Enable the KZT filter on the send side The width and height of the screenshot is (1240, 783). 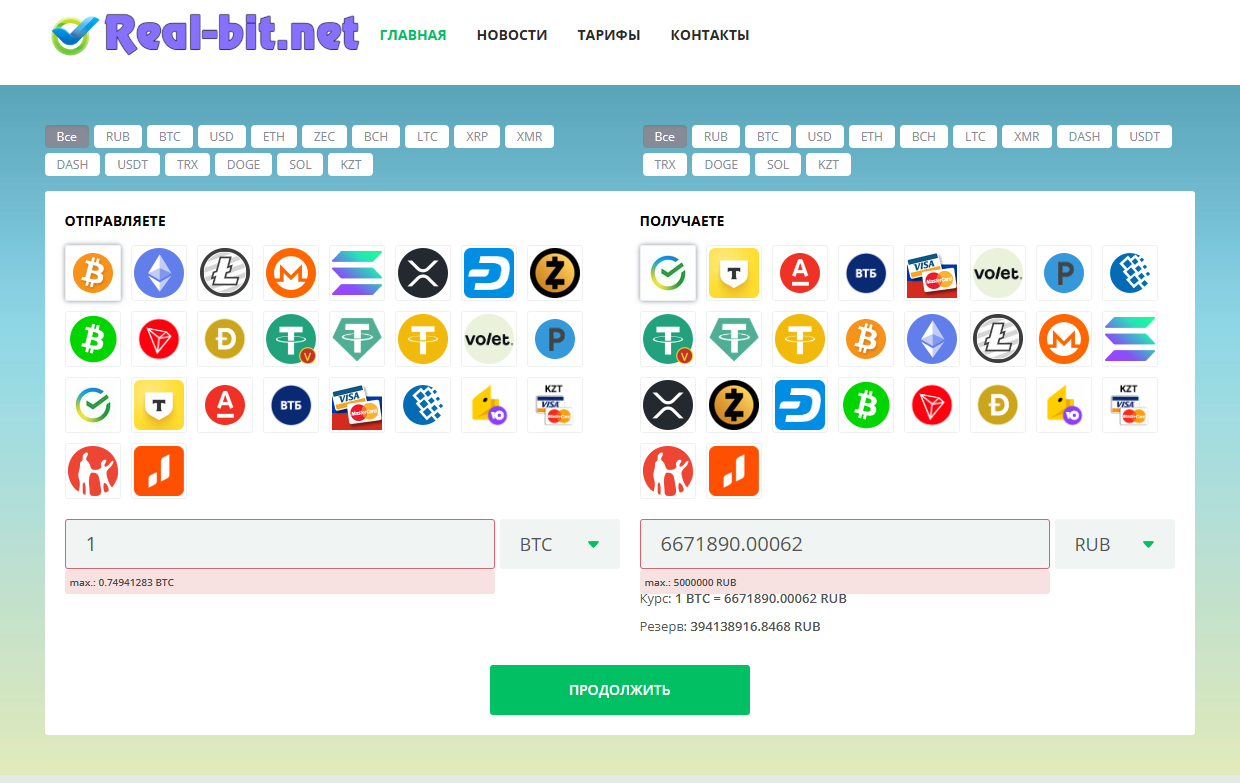(x=351, y=165)
